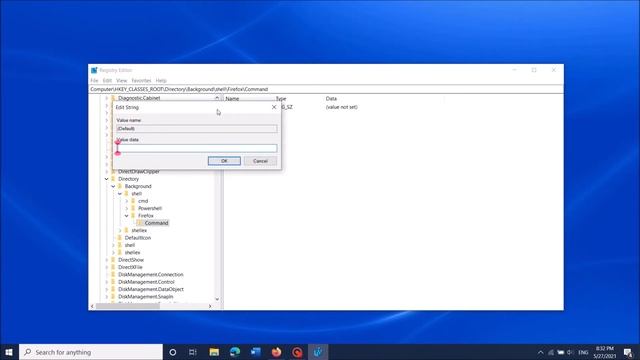Select the DiskManagement.Connection key

[x=151, y=274]
